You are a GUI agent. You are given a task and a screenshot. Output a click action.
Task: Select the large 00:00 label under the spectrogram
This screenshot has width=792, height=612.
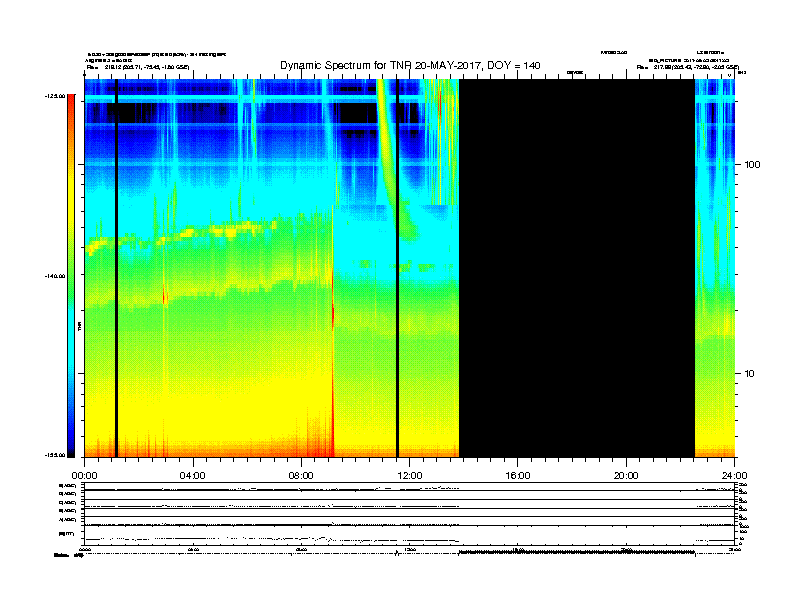click(x=84, y=476)
